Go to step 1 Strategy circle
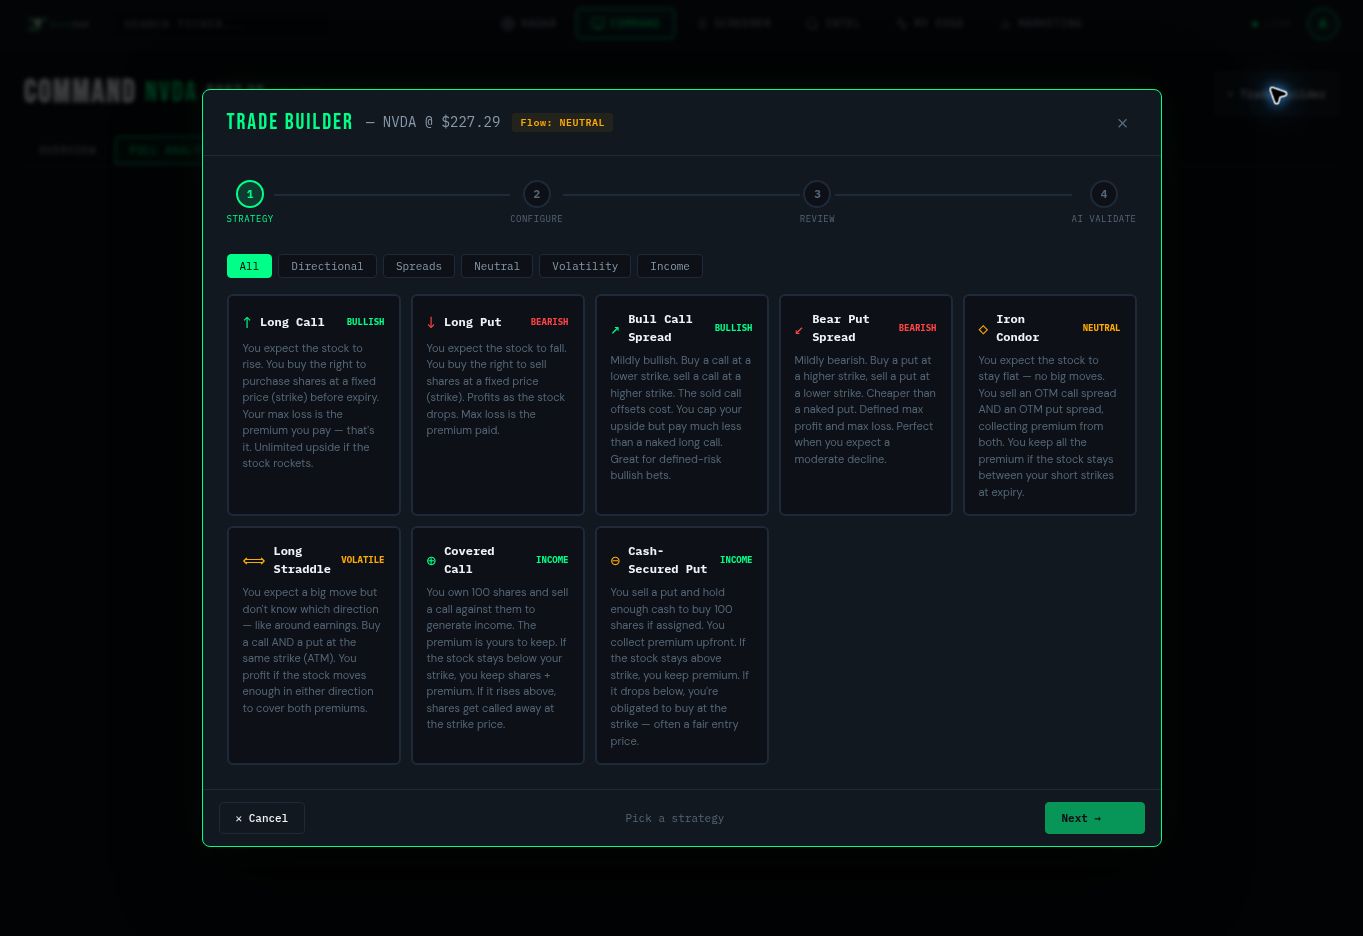 (x=250, y=194)
